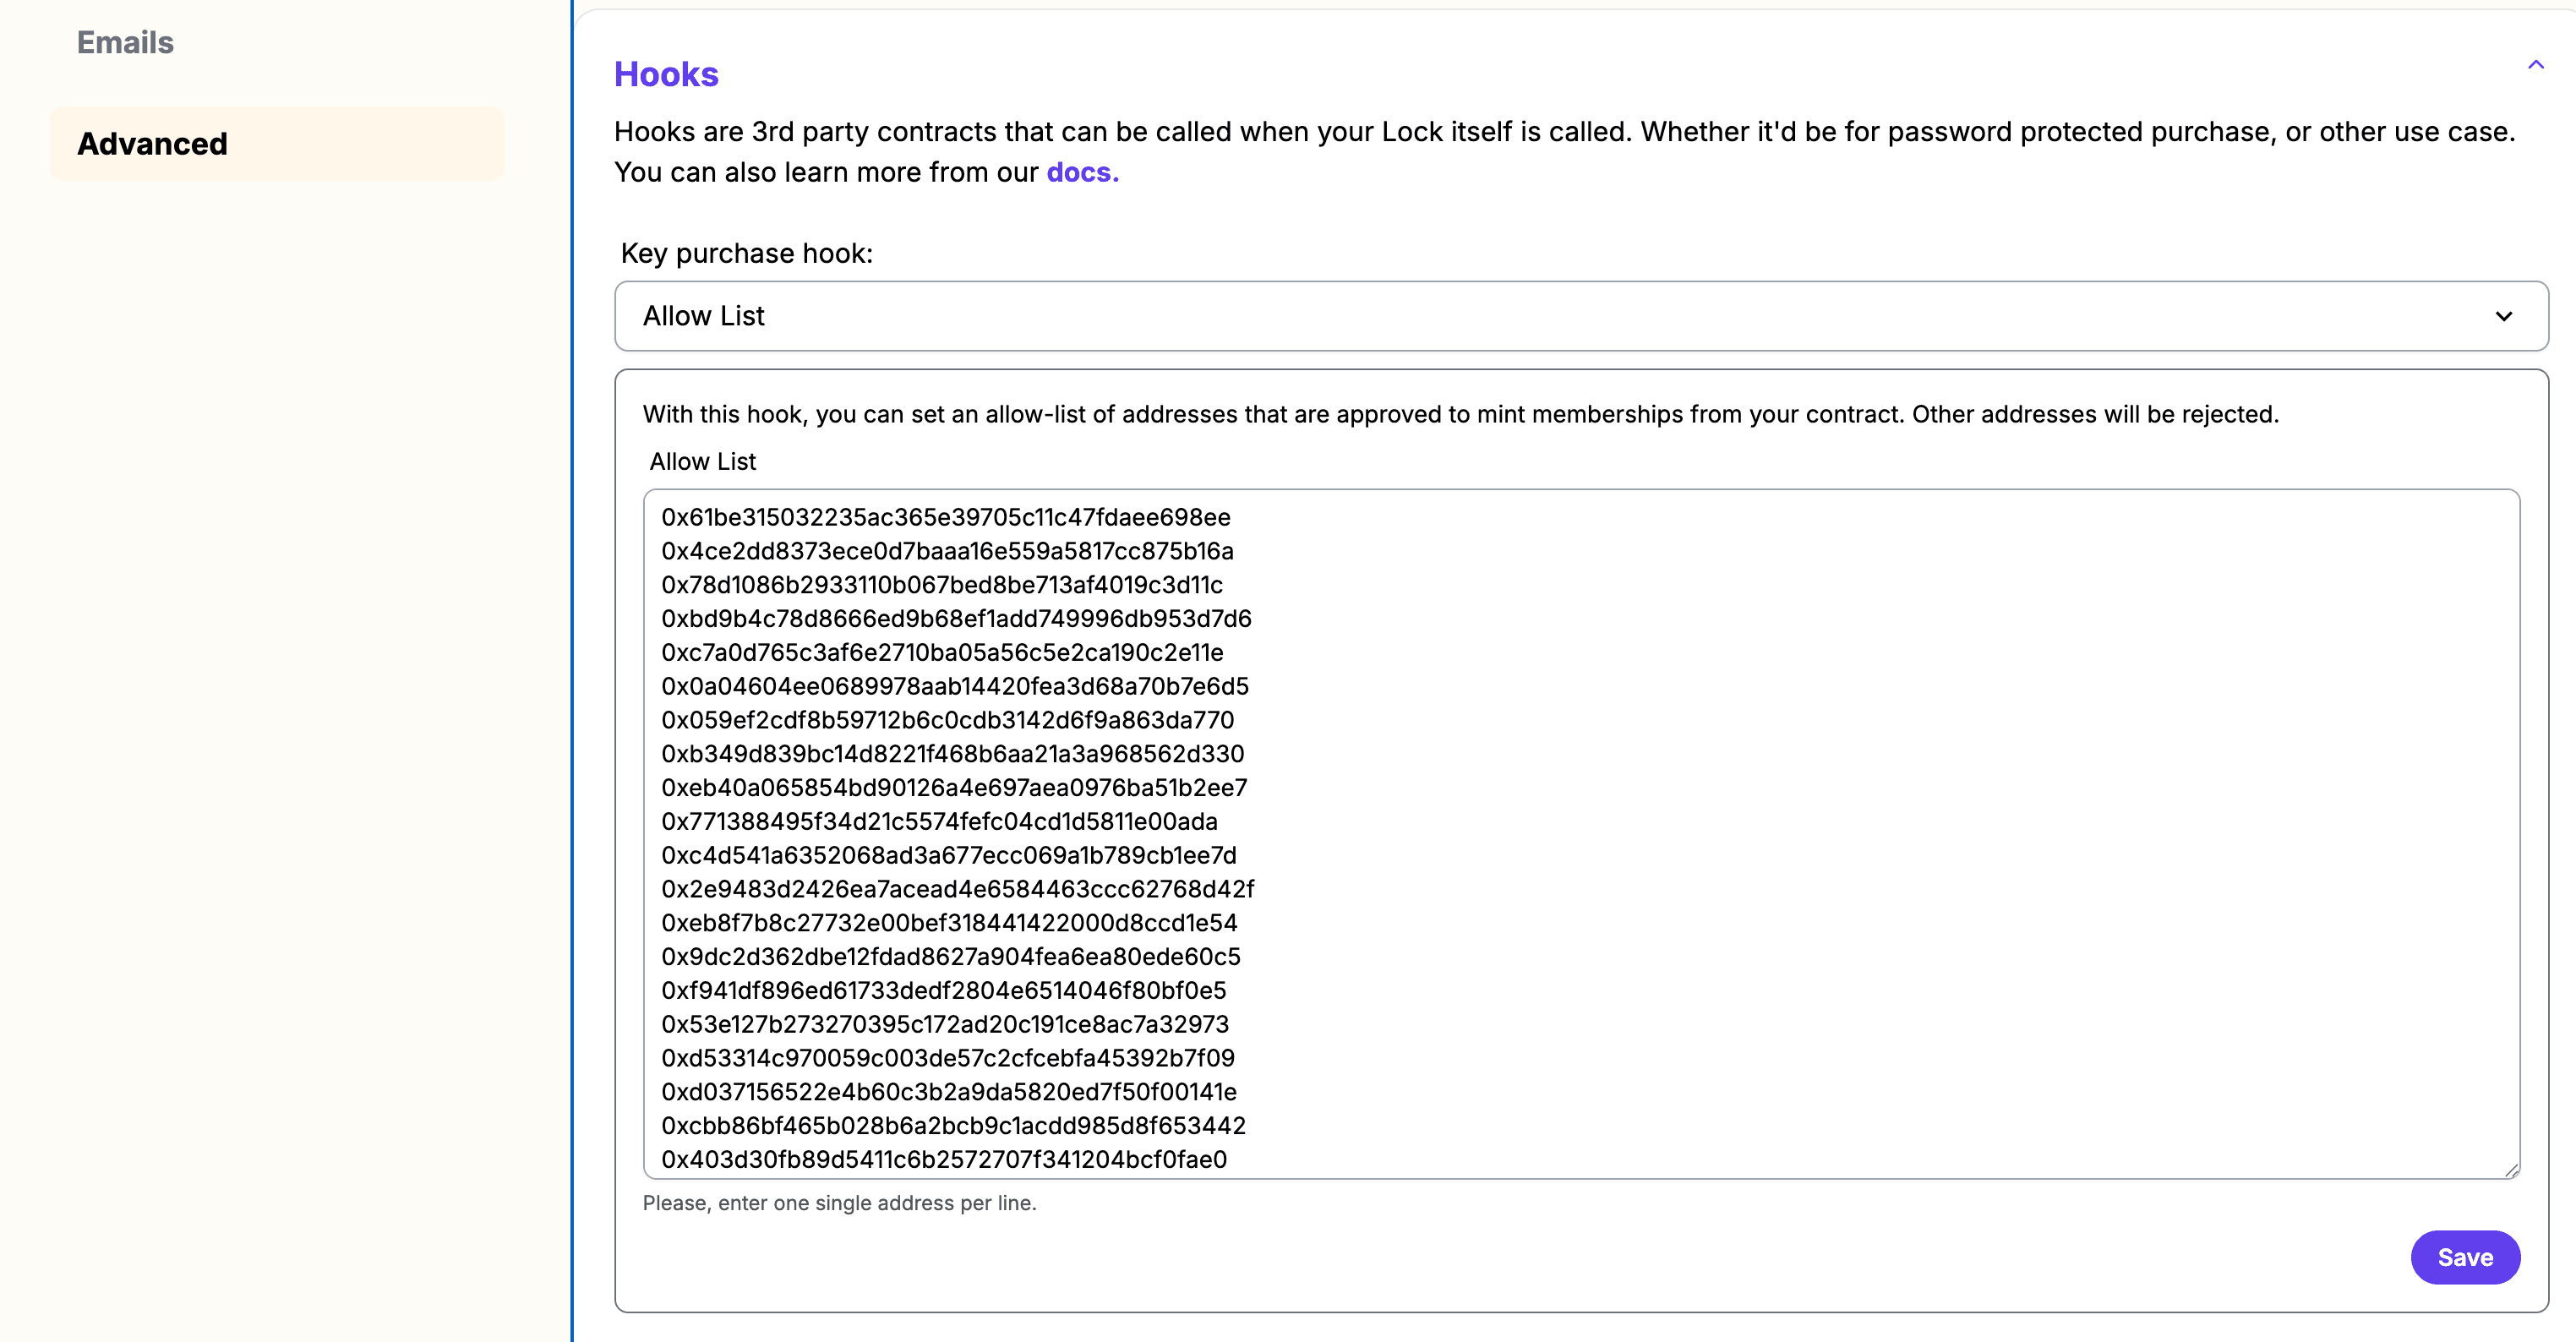Save the allow list settings
The height and width of the screenshot is (1342, 2576).
click(x=2464, y=1257)
